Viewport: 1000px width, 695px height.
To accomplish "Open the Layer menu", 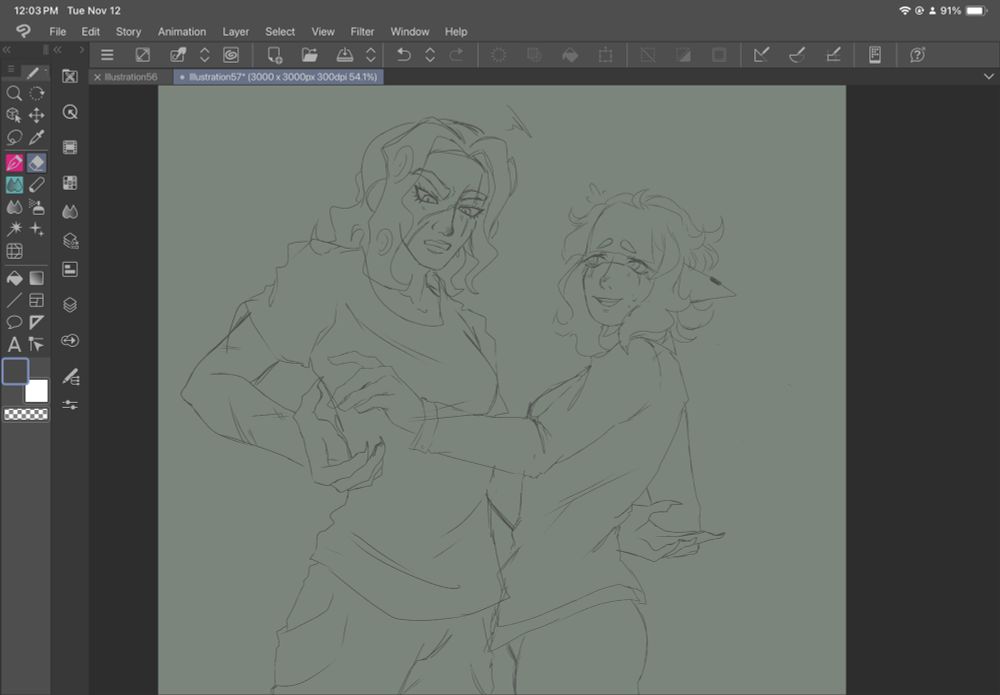I will 236,31.
